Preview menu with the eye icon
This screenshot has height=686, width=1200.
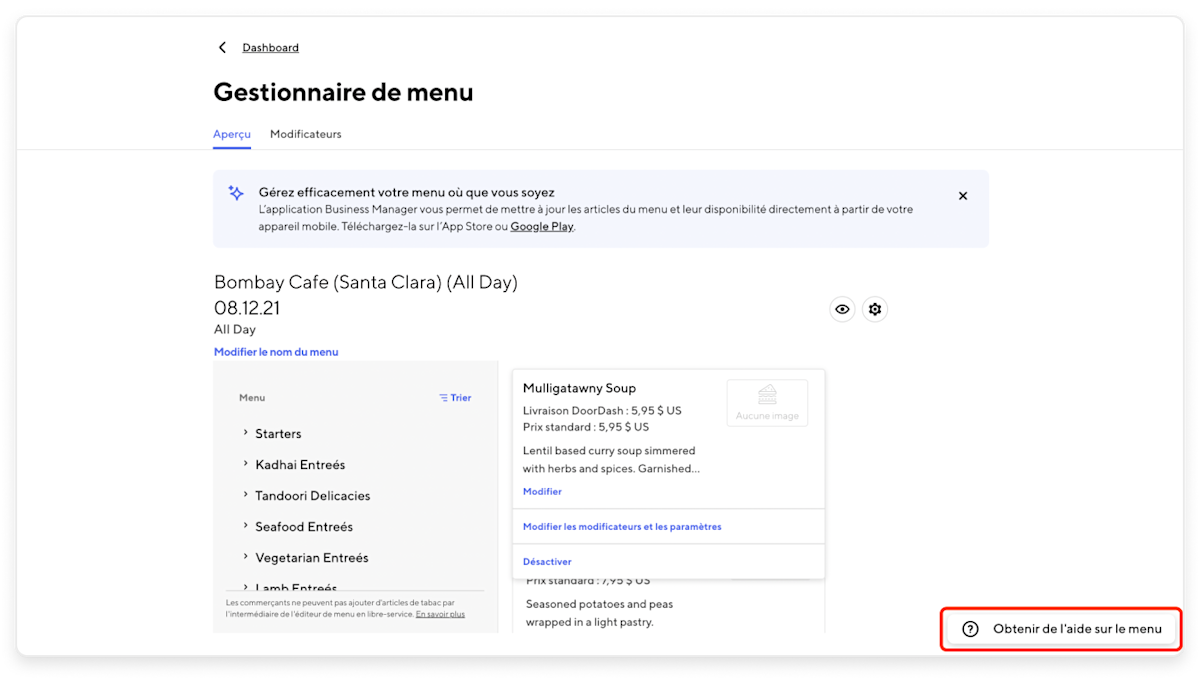pyautogui.click(x=843, y=309)
